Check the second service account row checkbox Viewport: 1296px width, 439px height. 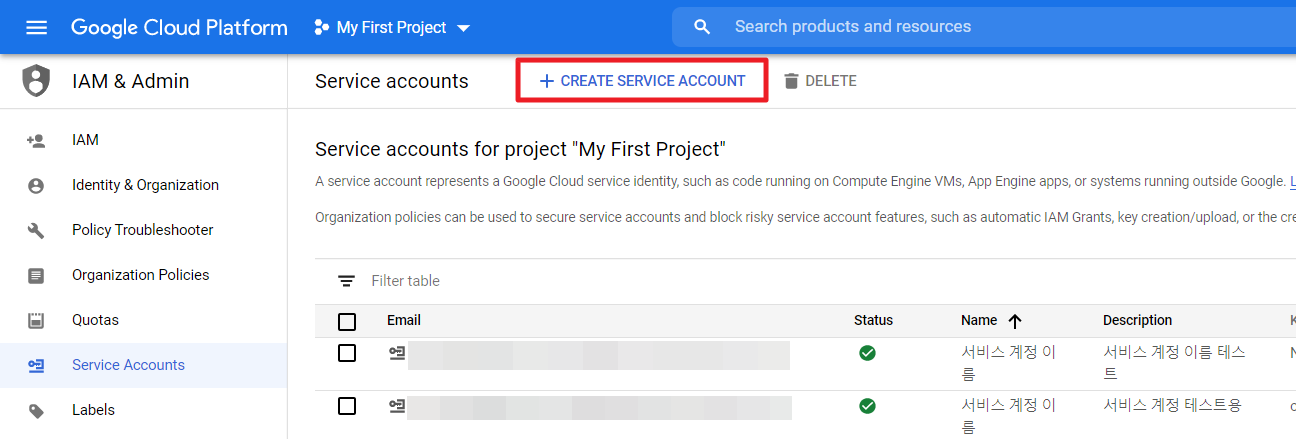point(347,406)
